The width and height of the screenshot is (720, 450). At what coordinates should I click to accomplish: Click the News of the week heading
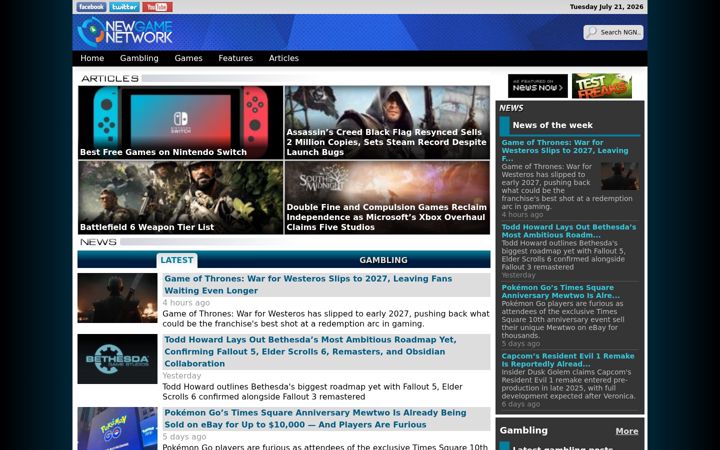(552, 125)
